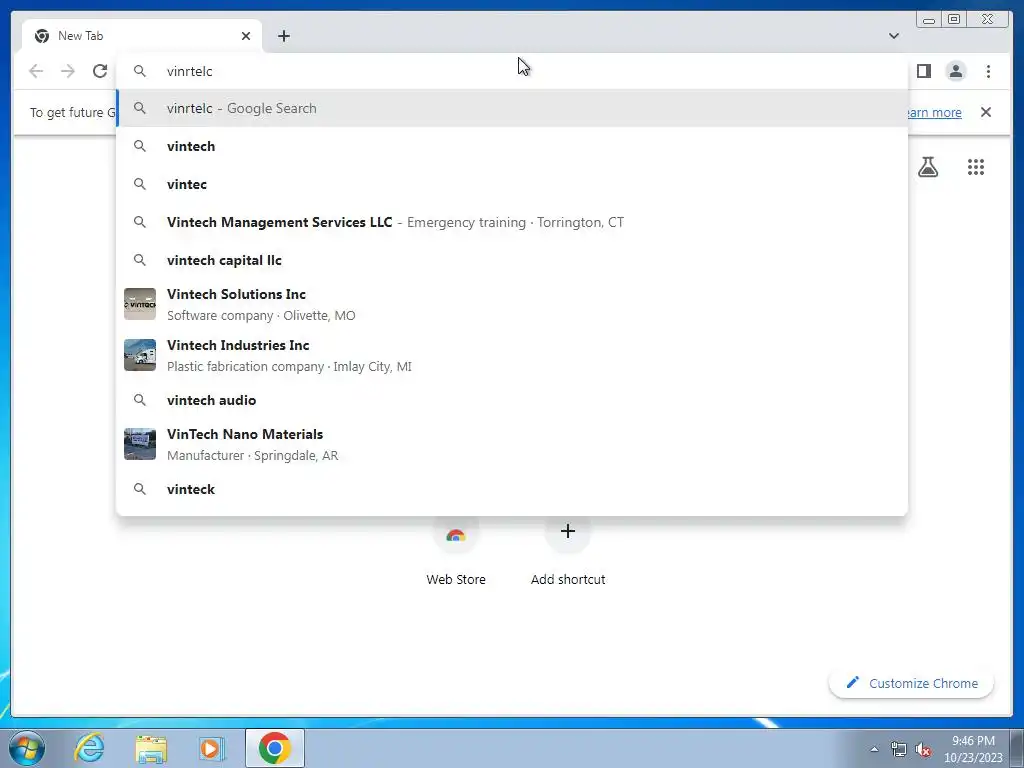Click the Chrome taskbar icon
Image resolution: width=1024 pixels, height=768 pixels.
(x=274, y=748)
